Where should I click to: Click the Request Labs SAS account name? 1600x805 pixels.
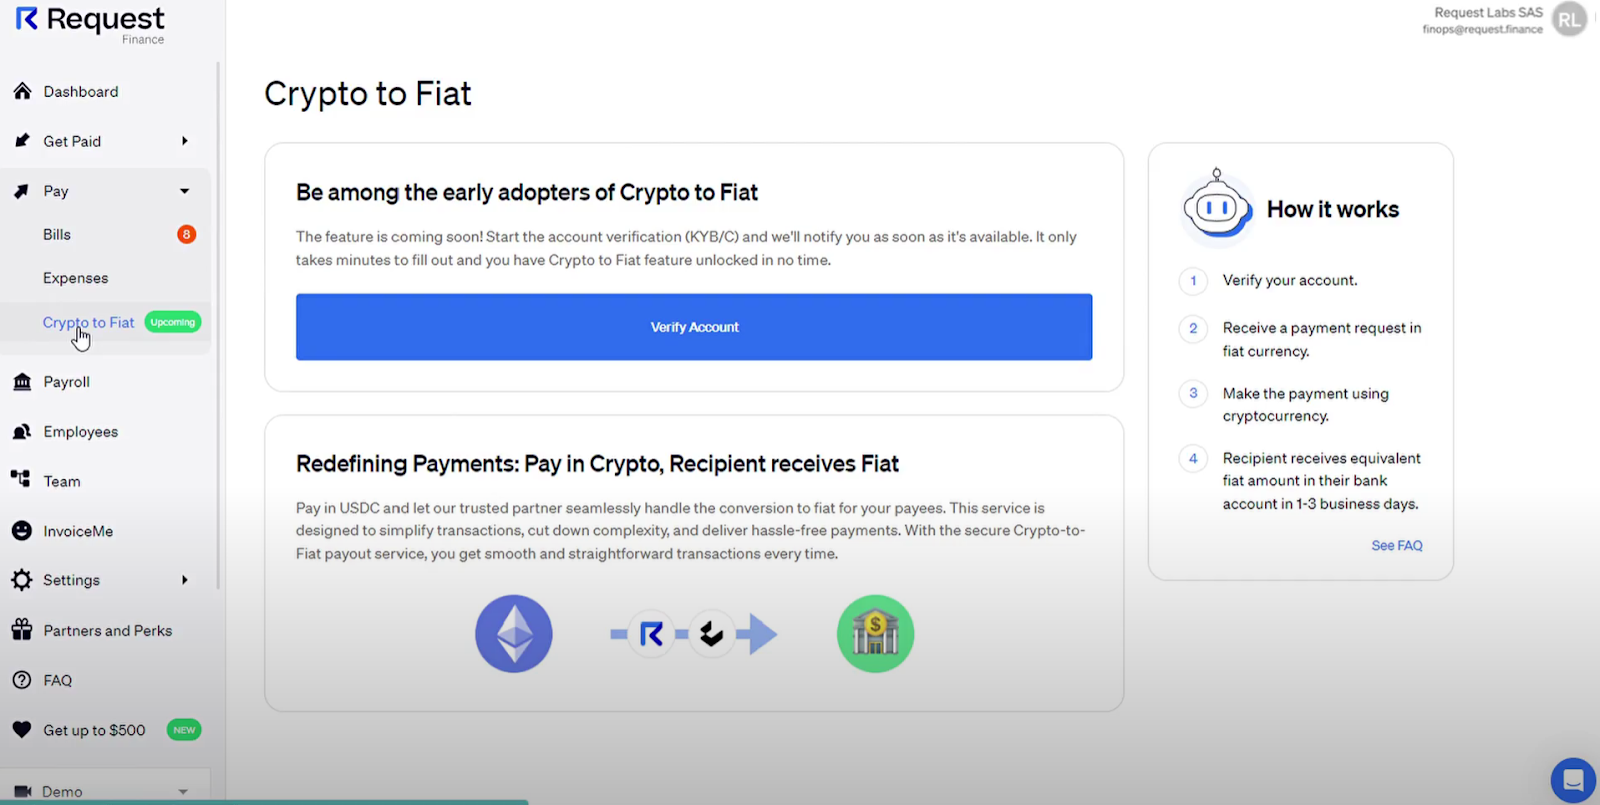(x=1488, y=12)
